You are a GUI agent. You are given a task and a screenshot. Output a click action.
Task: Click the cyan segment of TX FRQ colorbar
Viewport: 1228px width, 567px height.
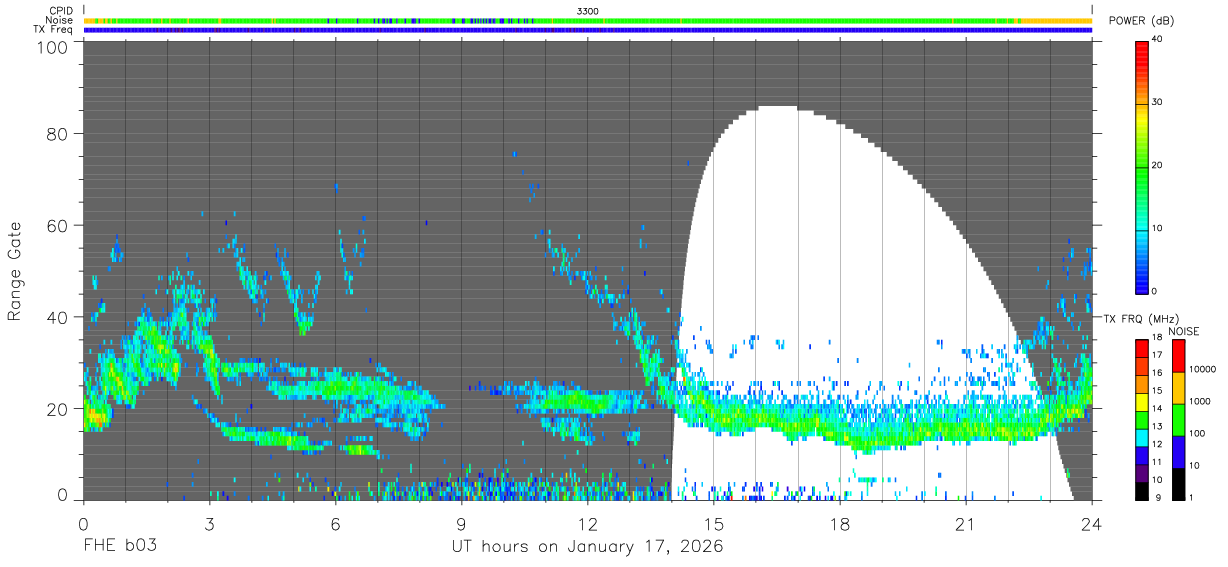[x=1141, y=438]
